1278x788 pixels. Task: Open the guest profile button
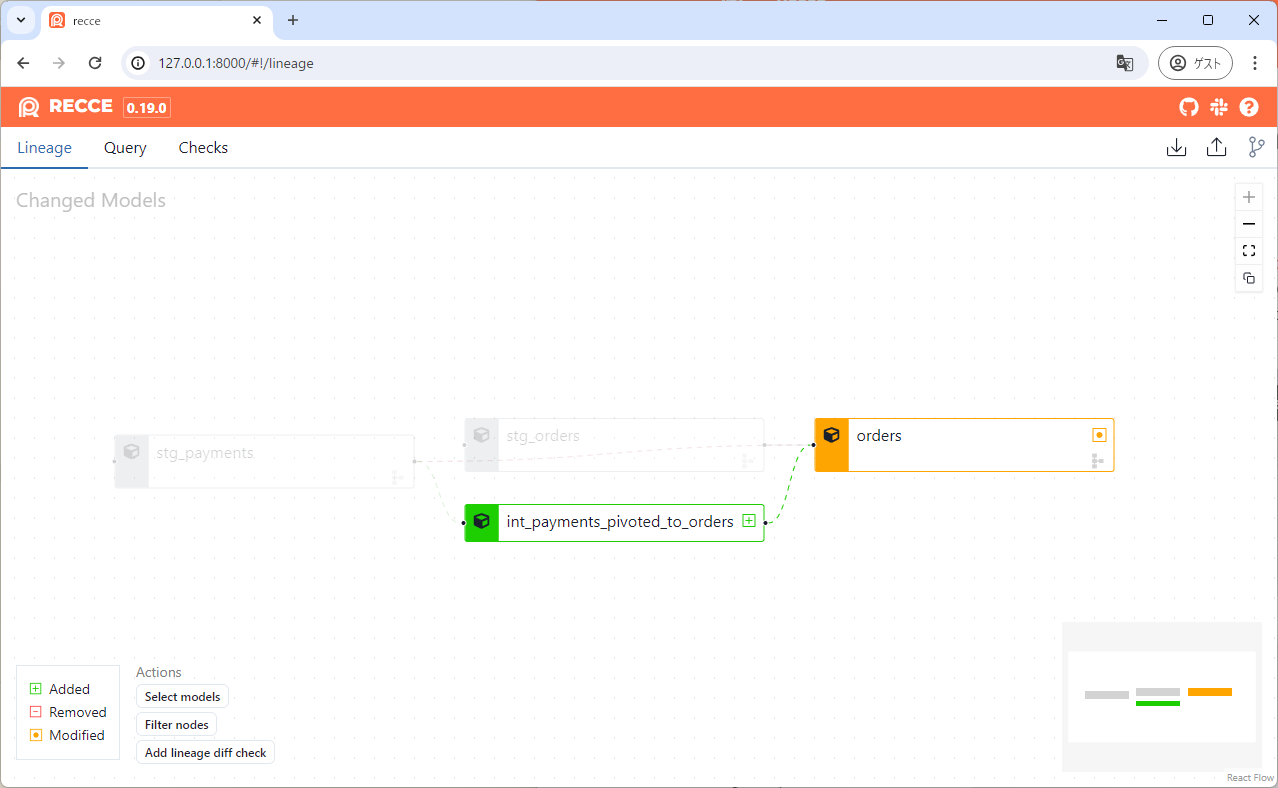pyautogui.click(x=1195, y=63)
